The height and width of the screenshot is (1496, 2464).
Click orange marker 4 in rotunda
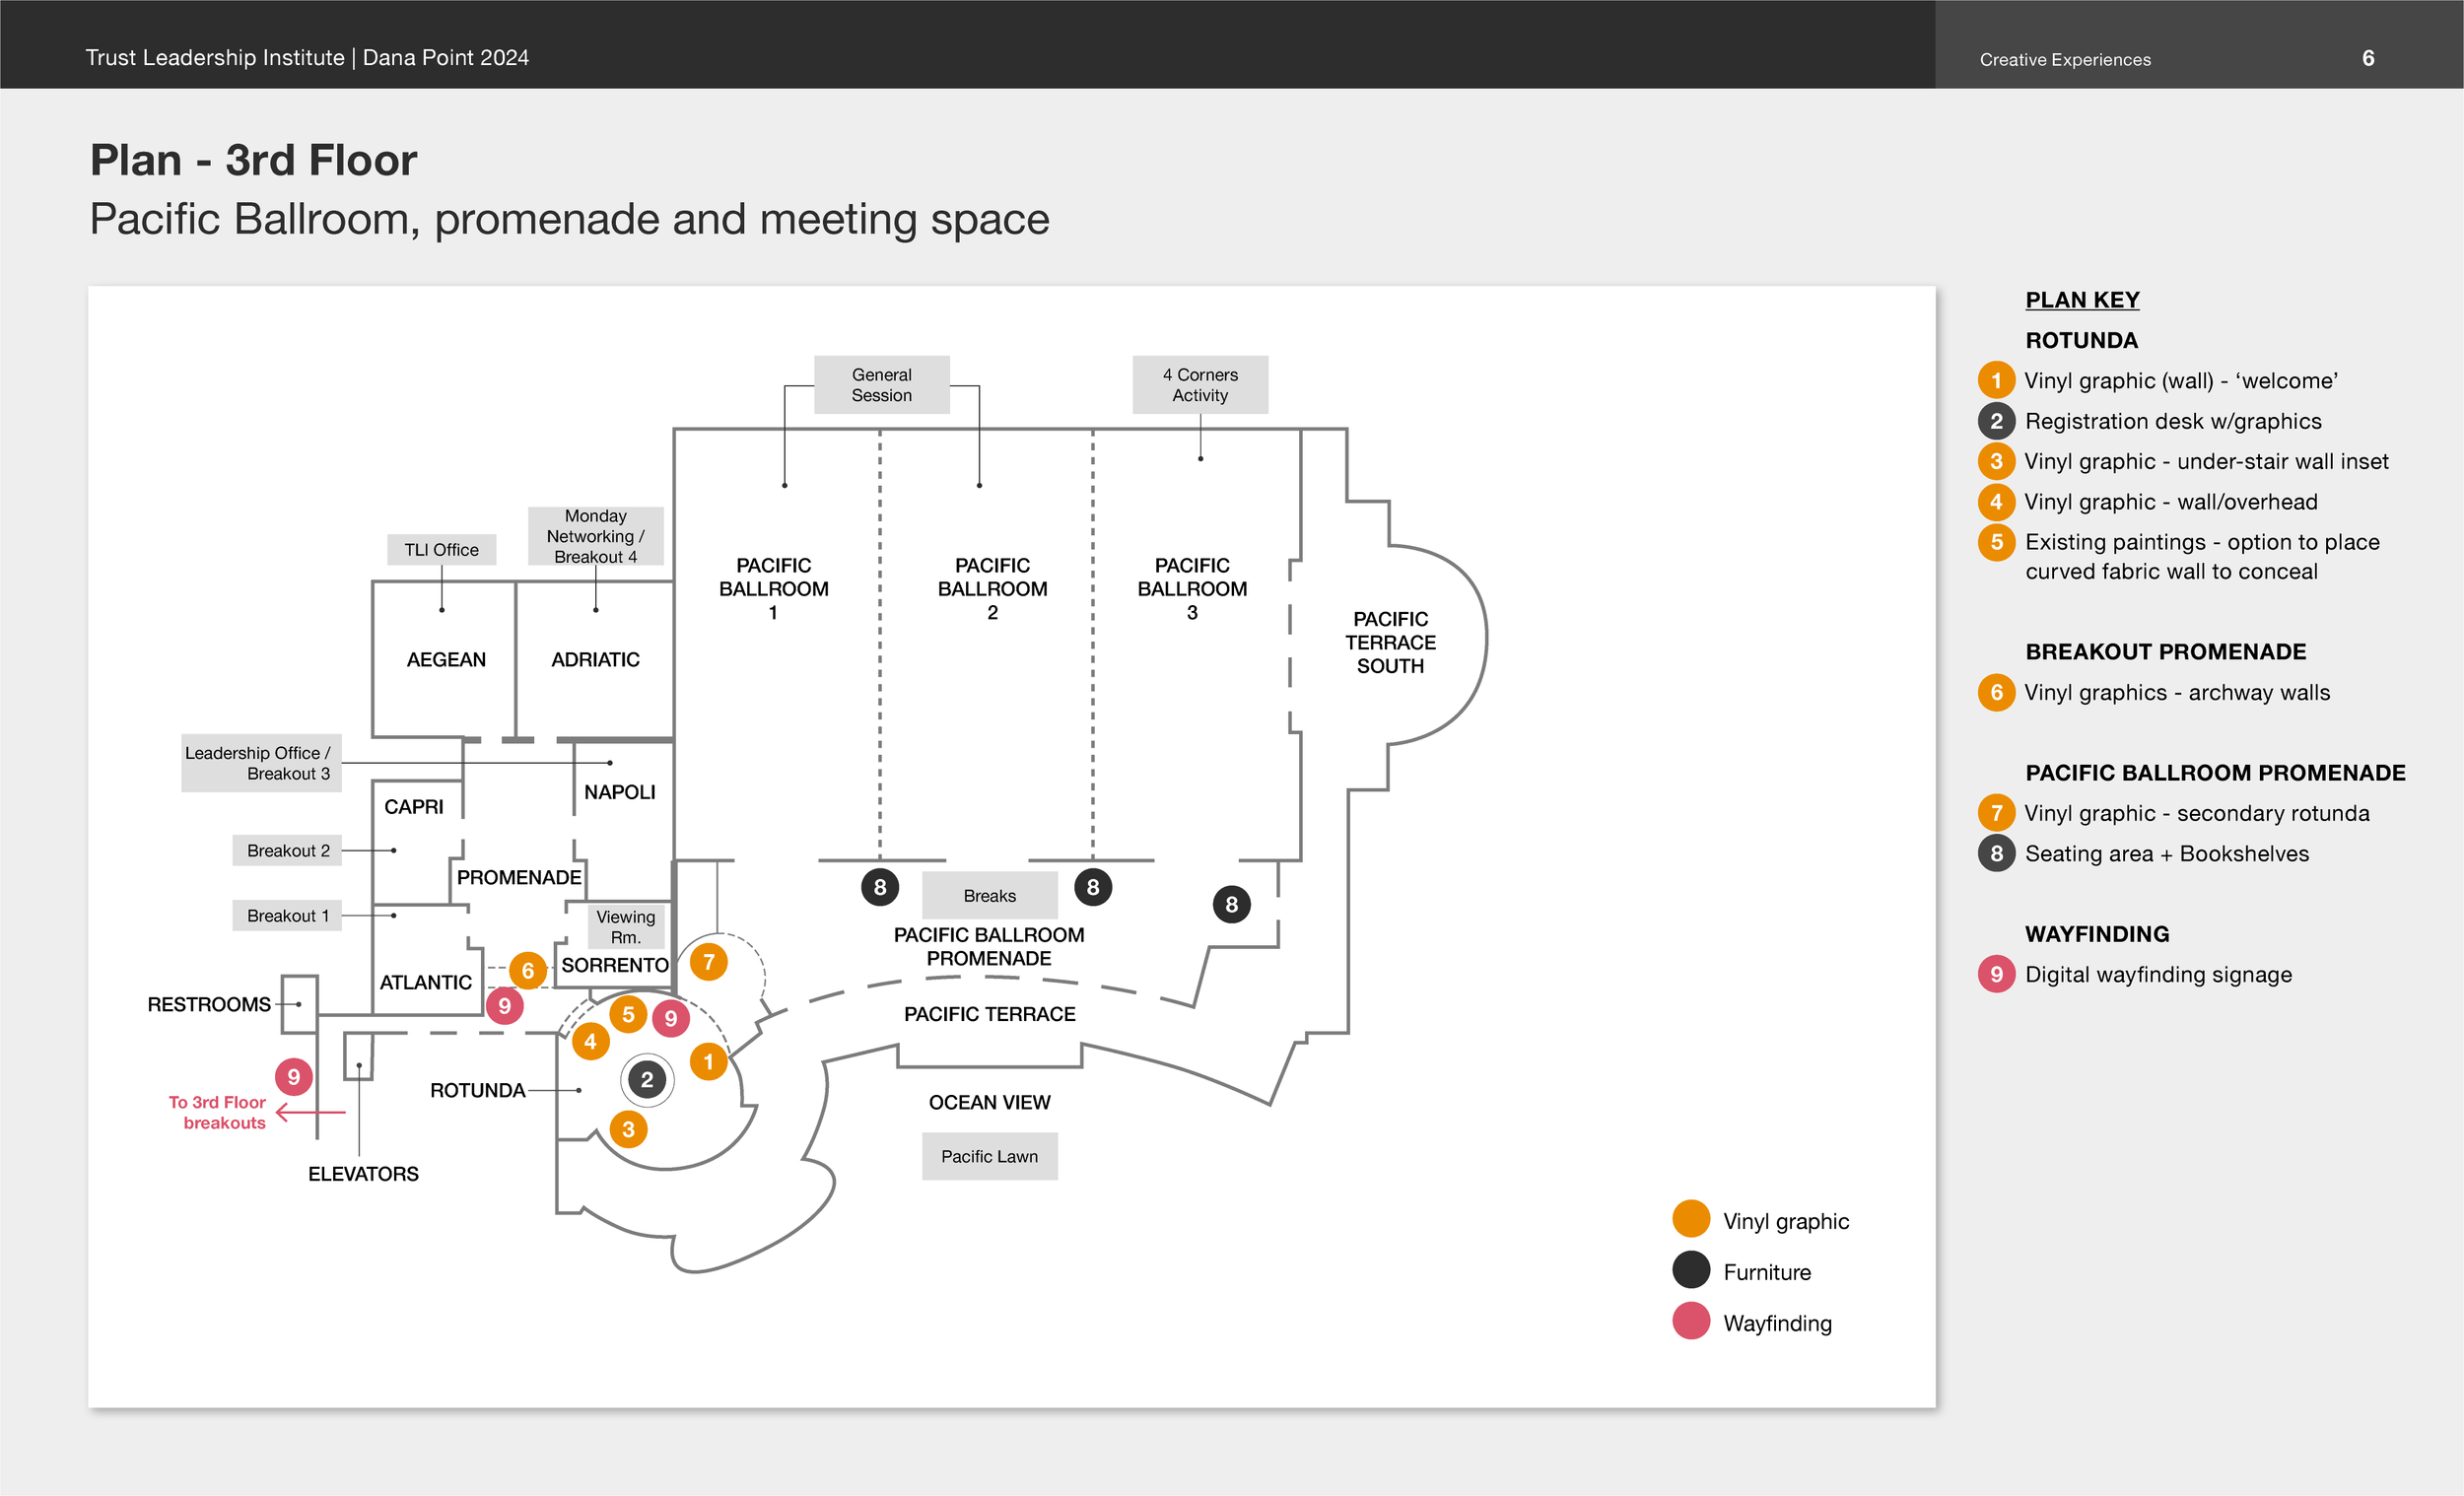[590, 1041]
